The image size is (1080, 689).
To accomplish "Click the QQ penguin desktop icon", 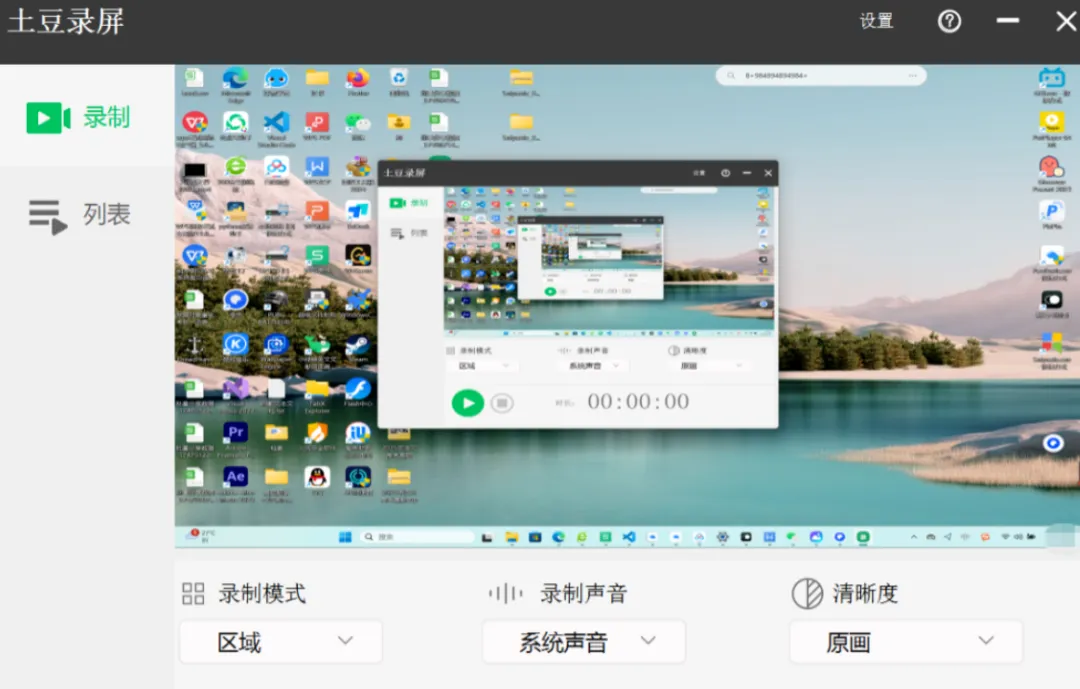I will click(317, 477).
